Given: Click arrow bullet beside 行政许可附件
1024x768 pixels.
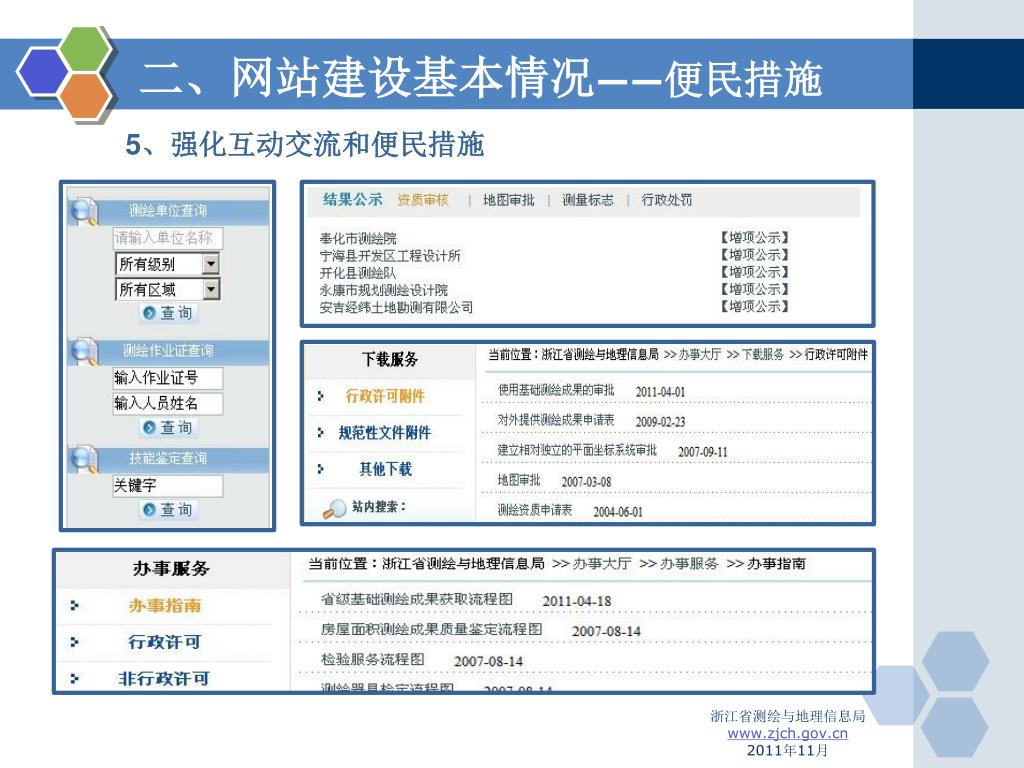Looking at the screenshot, I should pos(320,396).
